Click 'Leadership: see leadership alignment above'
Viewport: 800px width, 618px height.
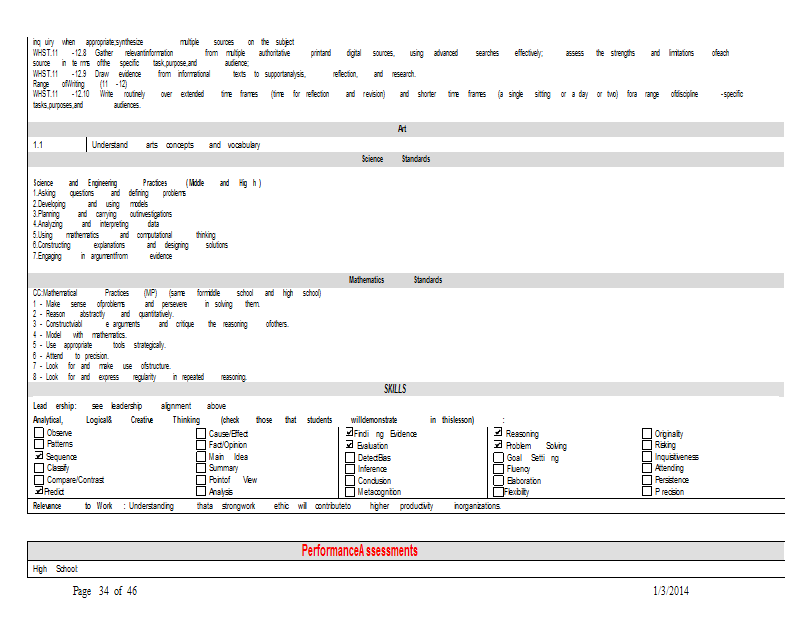coord(130,406)
